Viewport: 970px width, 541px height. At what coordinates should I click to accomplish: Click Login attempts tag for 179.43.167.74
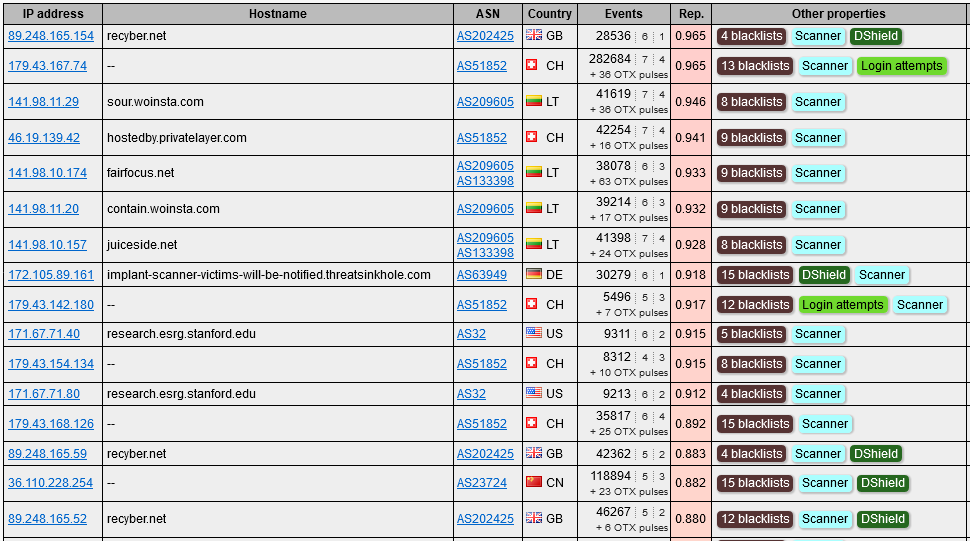(901, 66)
